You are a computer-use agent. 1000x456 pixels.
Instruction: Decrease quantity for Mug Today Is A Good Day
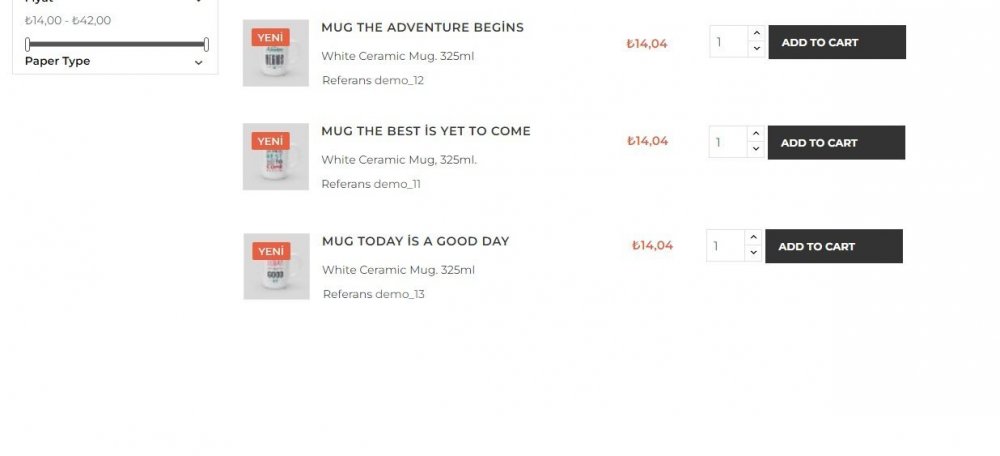point(753,254)
